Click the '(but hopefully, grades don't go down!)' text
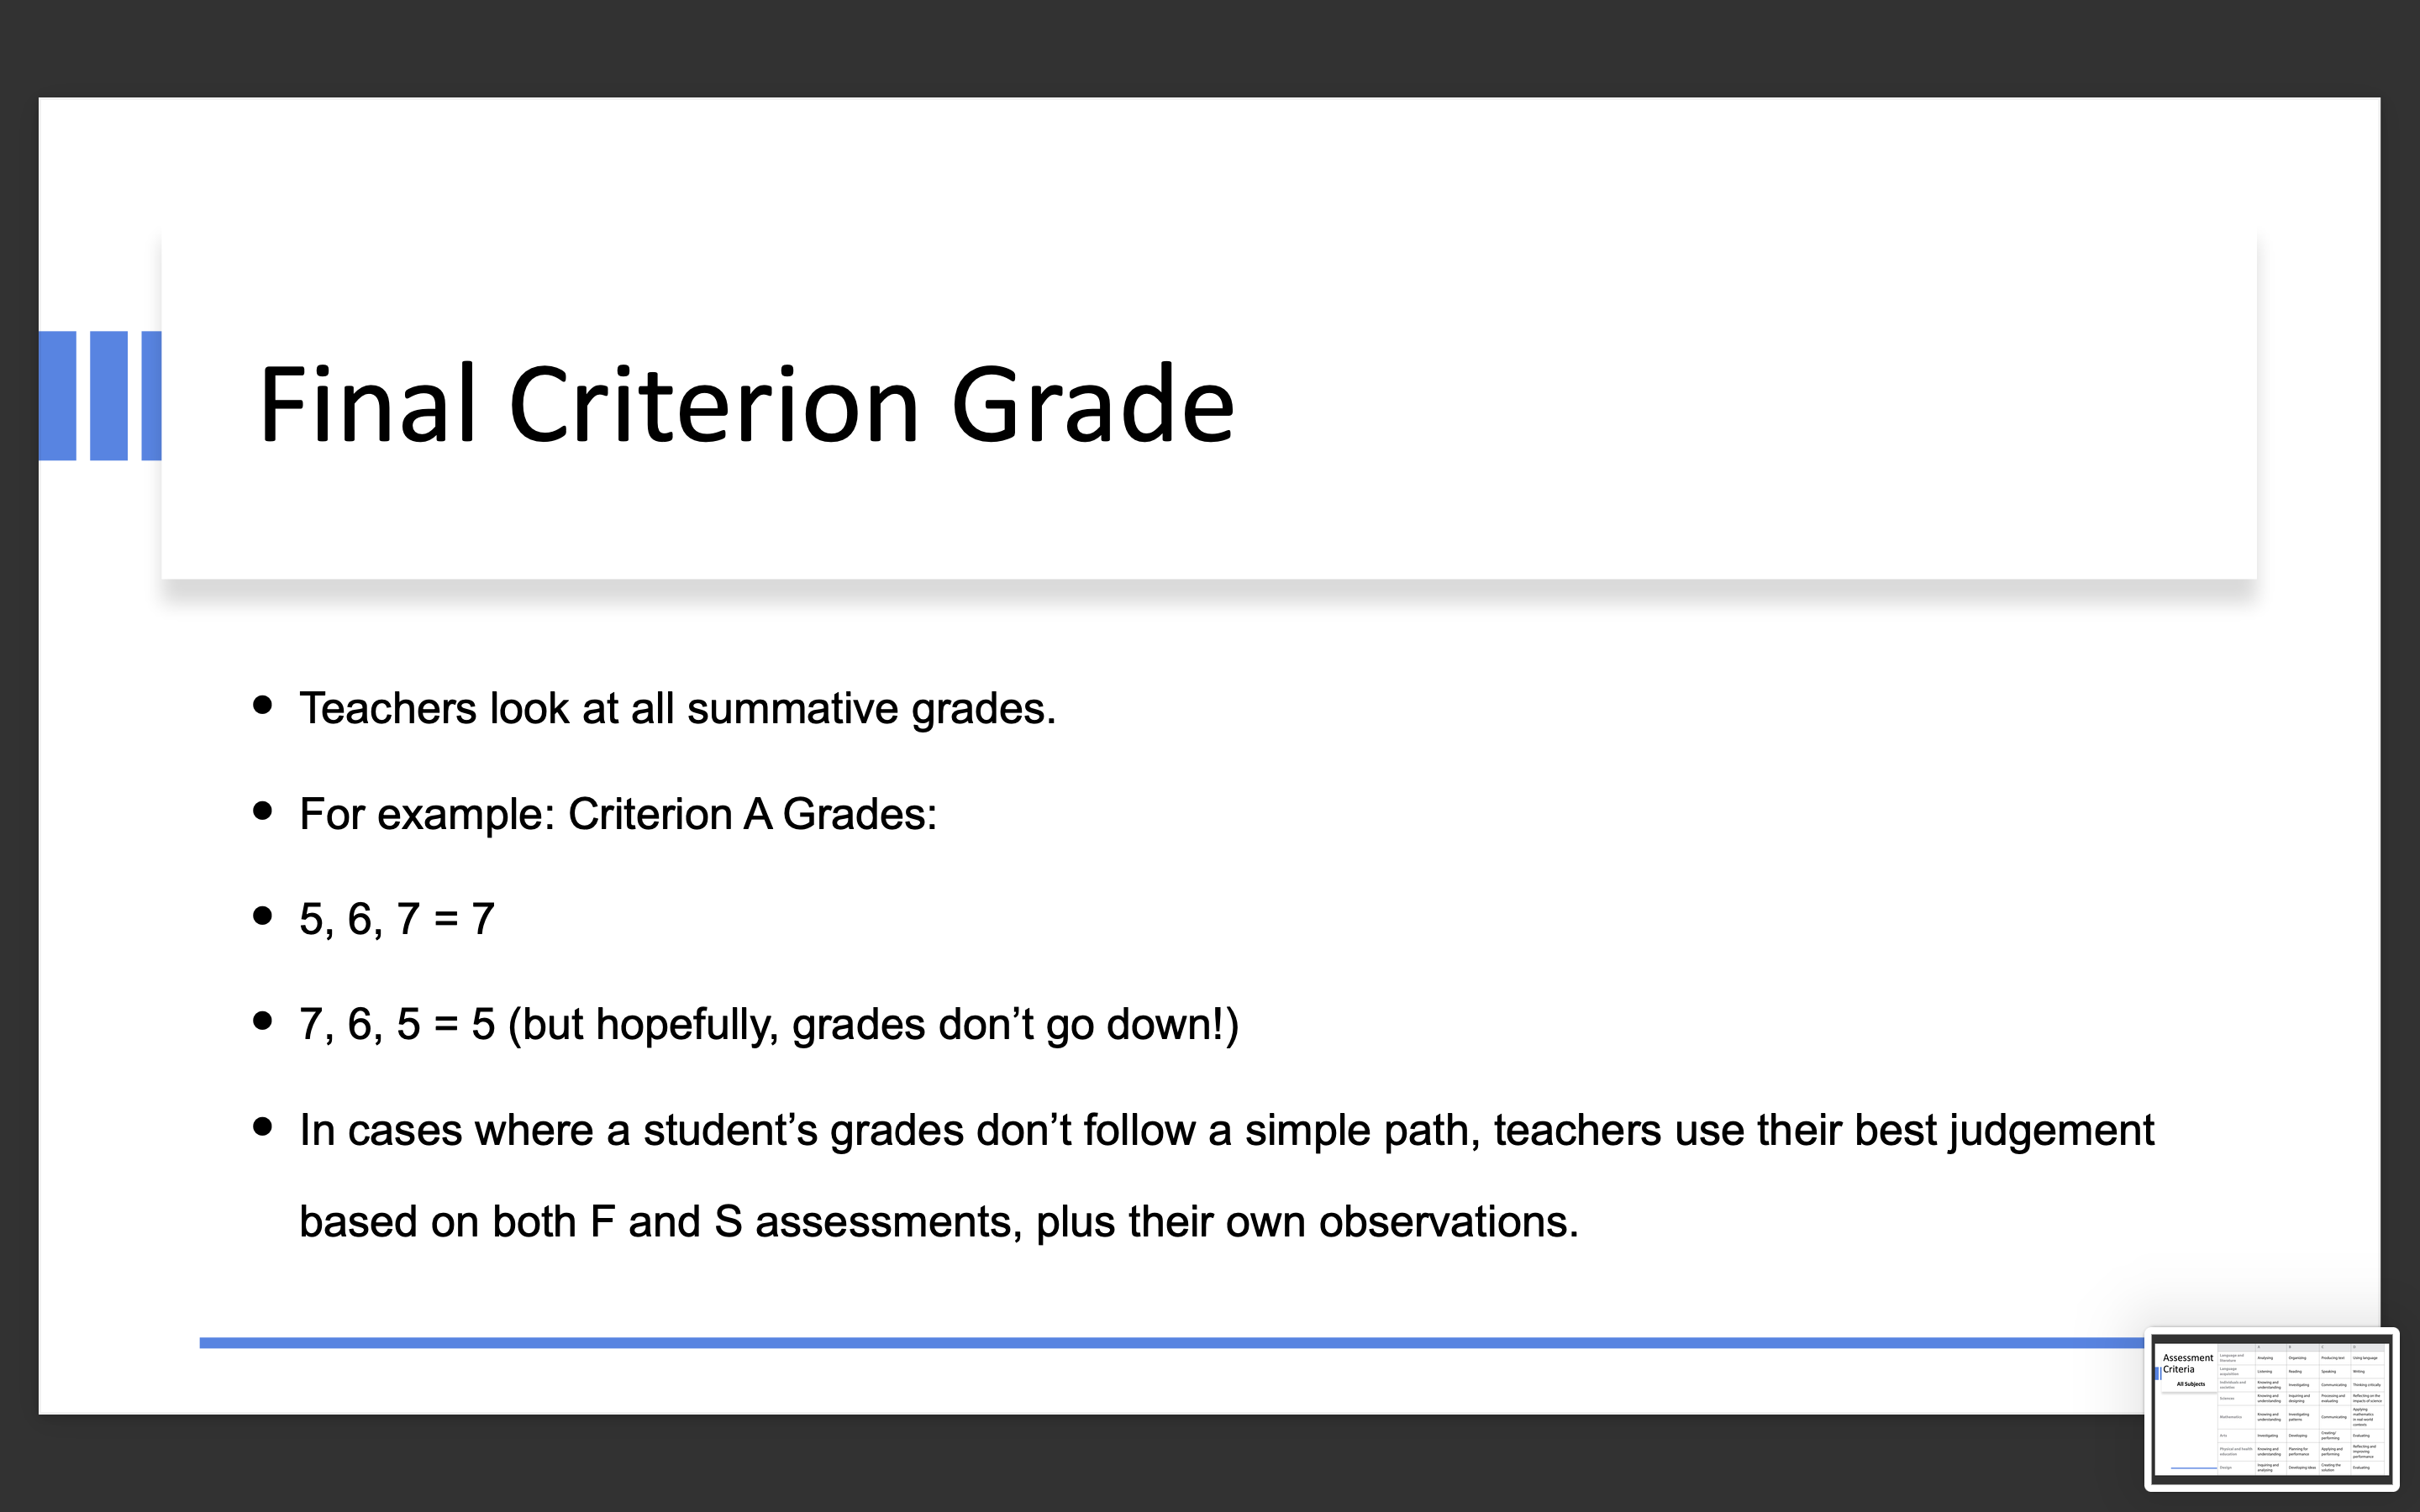This screenshot has height=1512, width=2420. tap(873, 1025)
